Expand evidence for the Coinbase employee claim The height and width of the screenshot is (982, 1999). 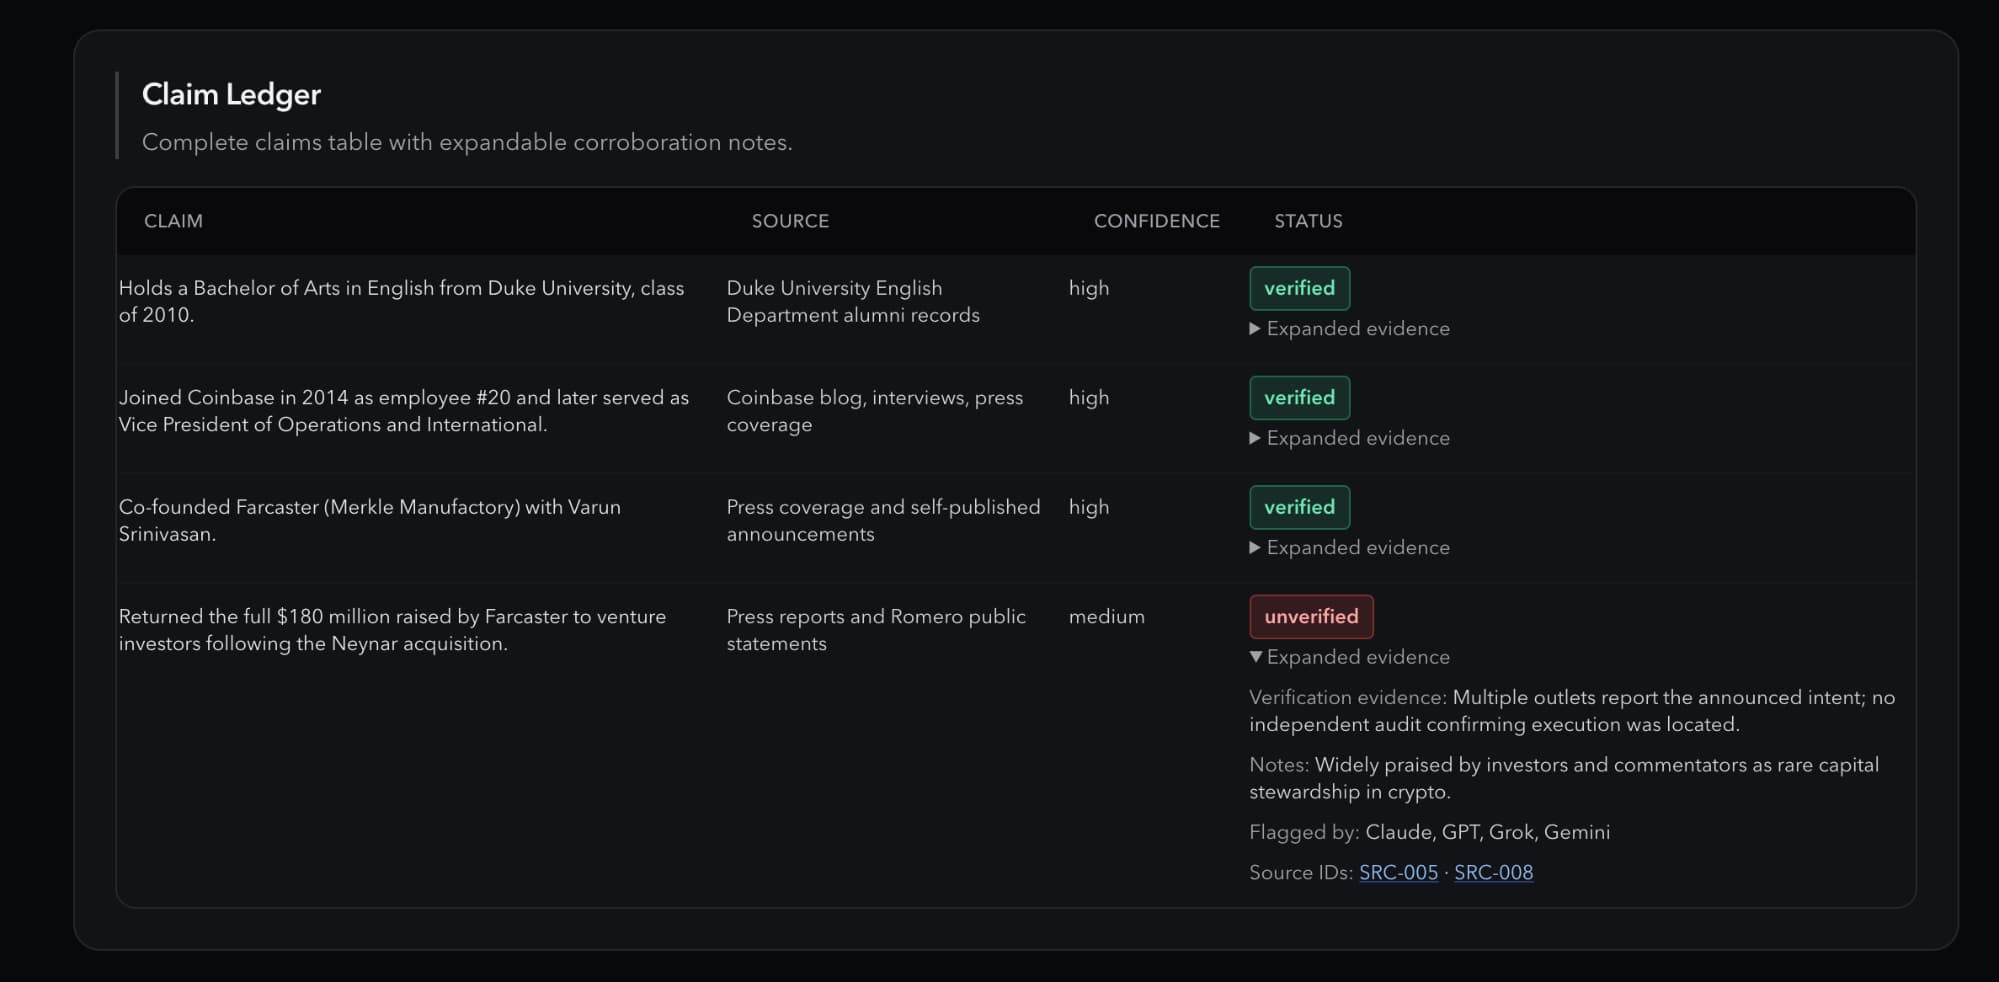1349,438
